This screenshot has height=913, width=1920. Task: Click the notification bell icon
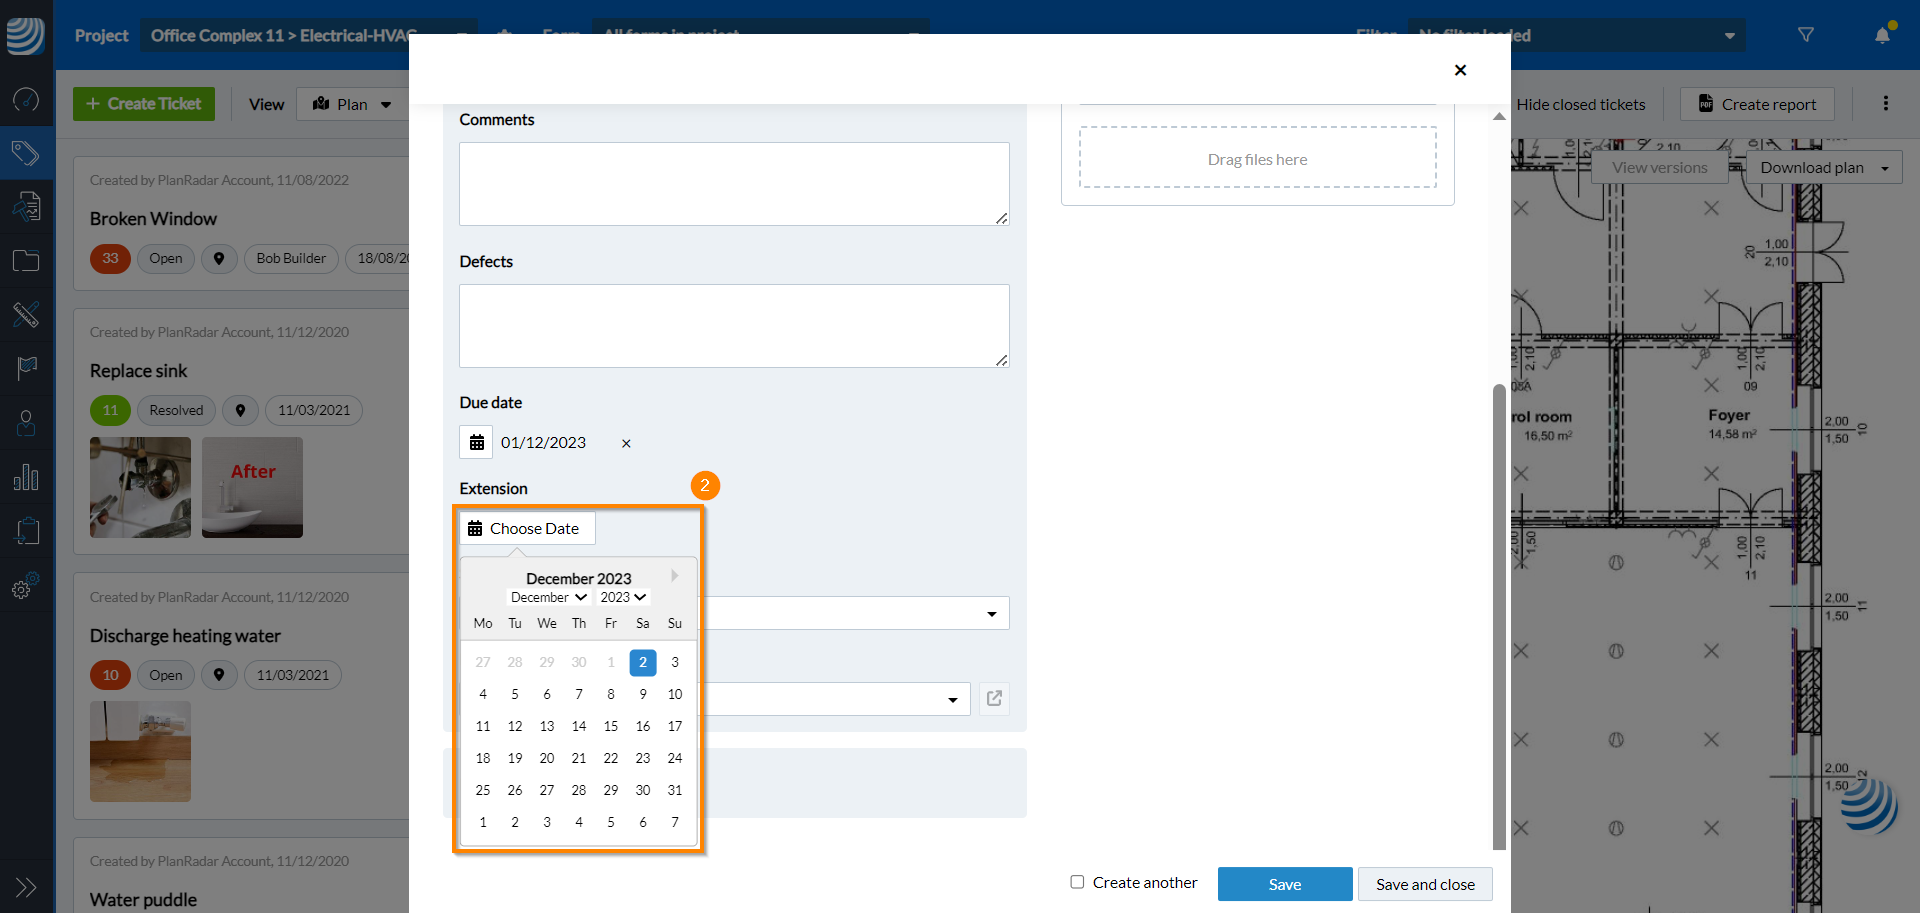1883,35
